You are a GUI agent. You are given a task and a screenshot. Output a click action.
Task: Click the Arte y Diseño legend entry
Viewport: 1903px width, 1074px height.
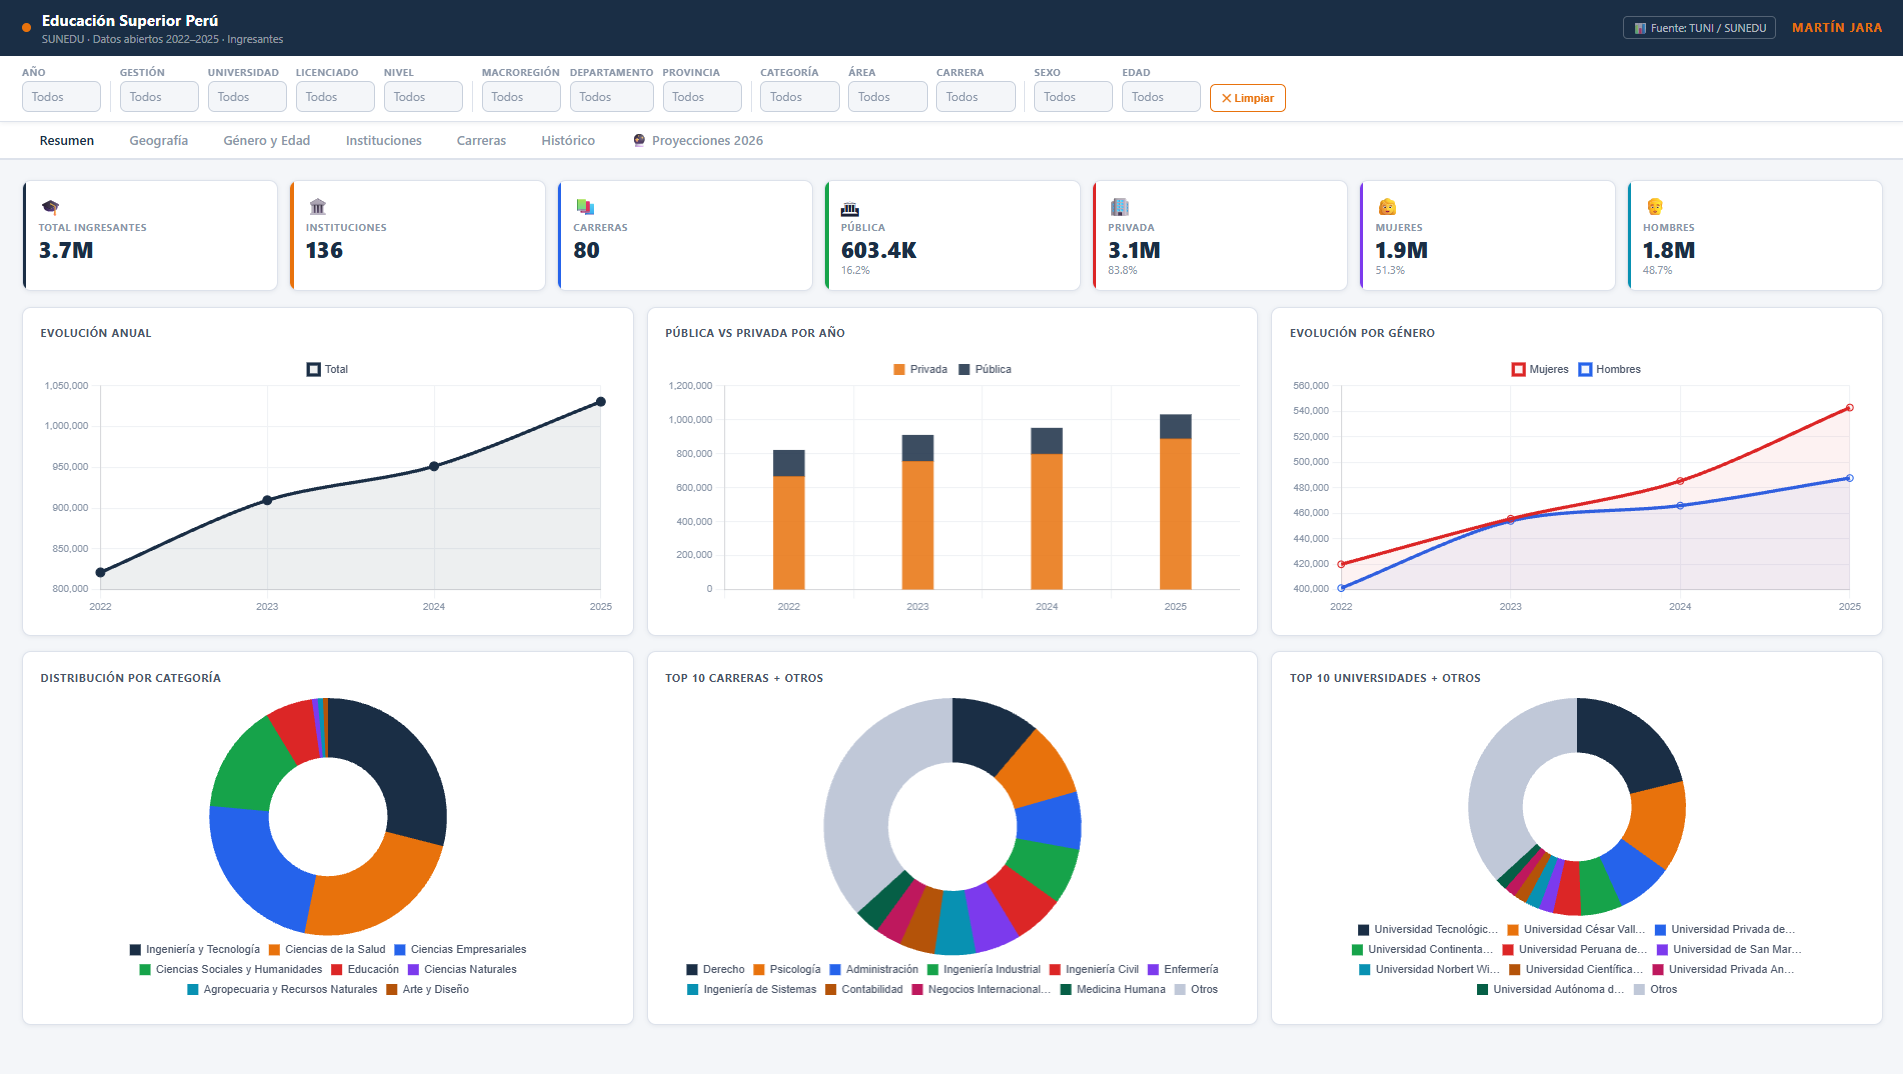(x=427, y=989)
